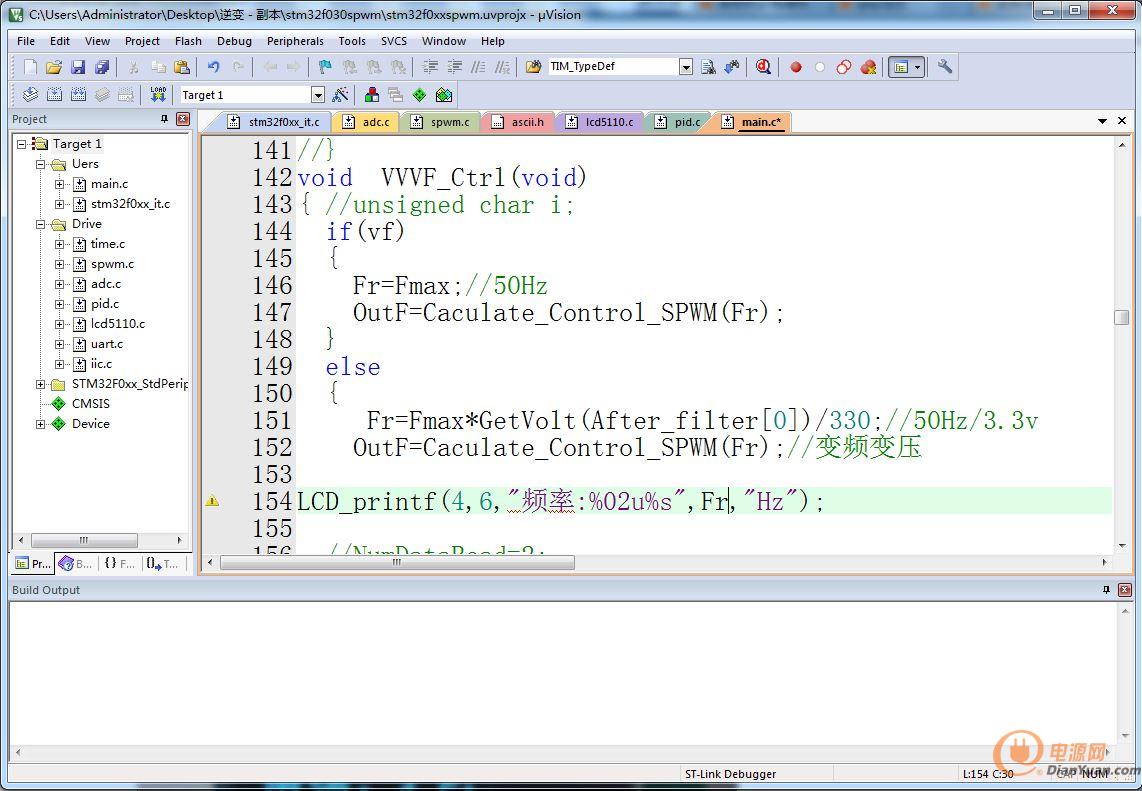Collapse the Uers group
This screenshot has width=1142, height=791.
tap(41, 164)
